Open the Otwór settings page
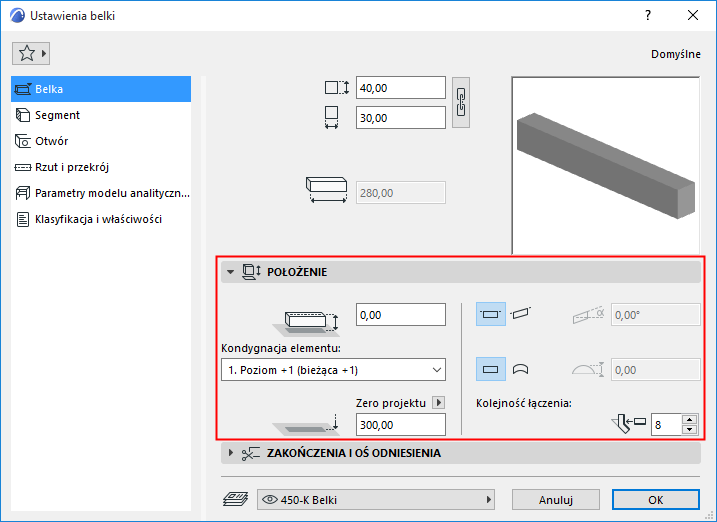The height and width of the screenshot is (522, 717). (101, 141)
